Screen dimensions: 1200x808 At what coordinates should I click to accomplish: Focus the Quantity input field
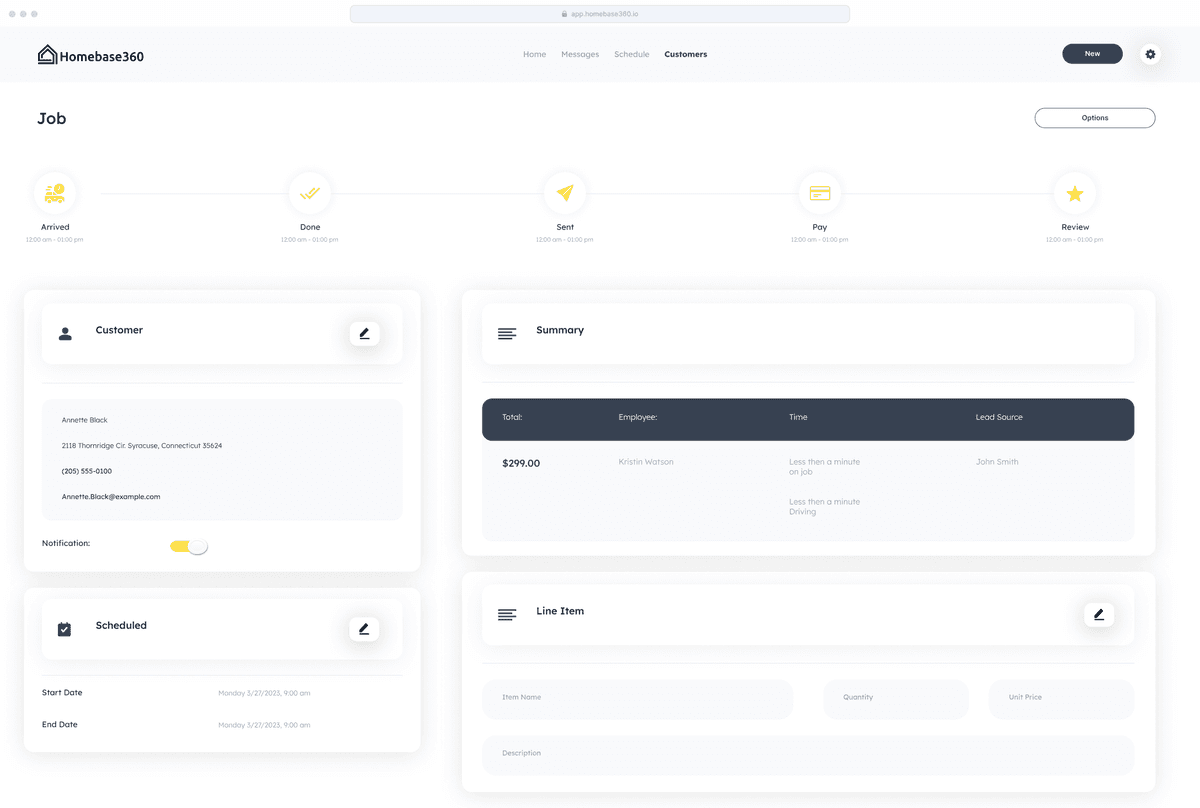[896, 697]
